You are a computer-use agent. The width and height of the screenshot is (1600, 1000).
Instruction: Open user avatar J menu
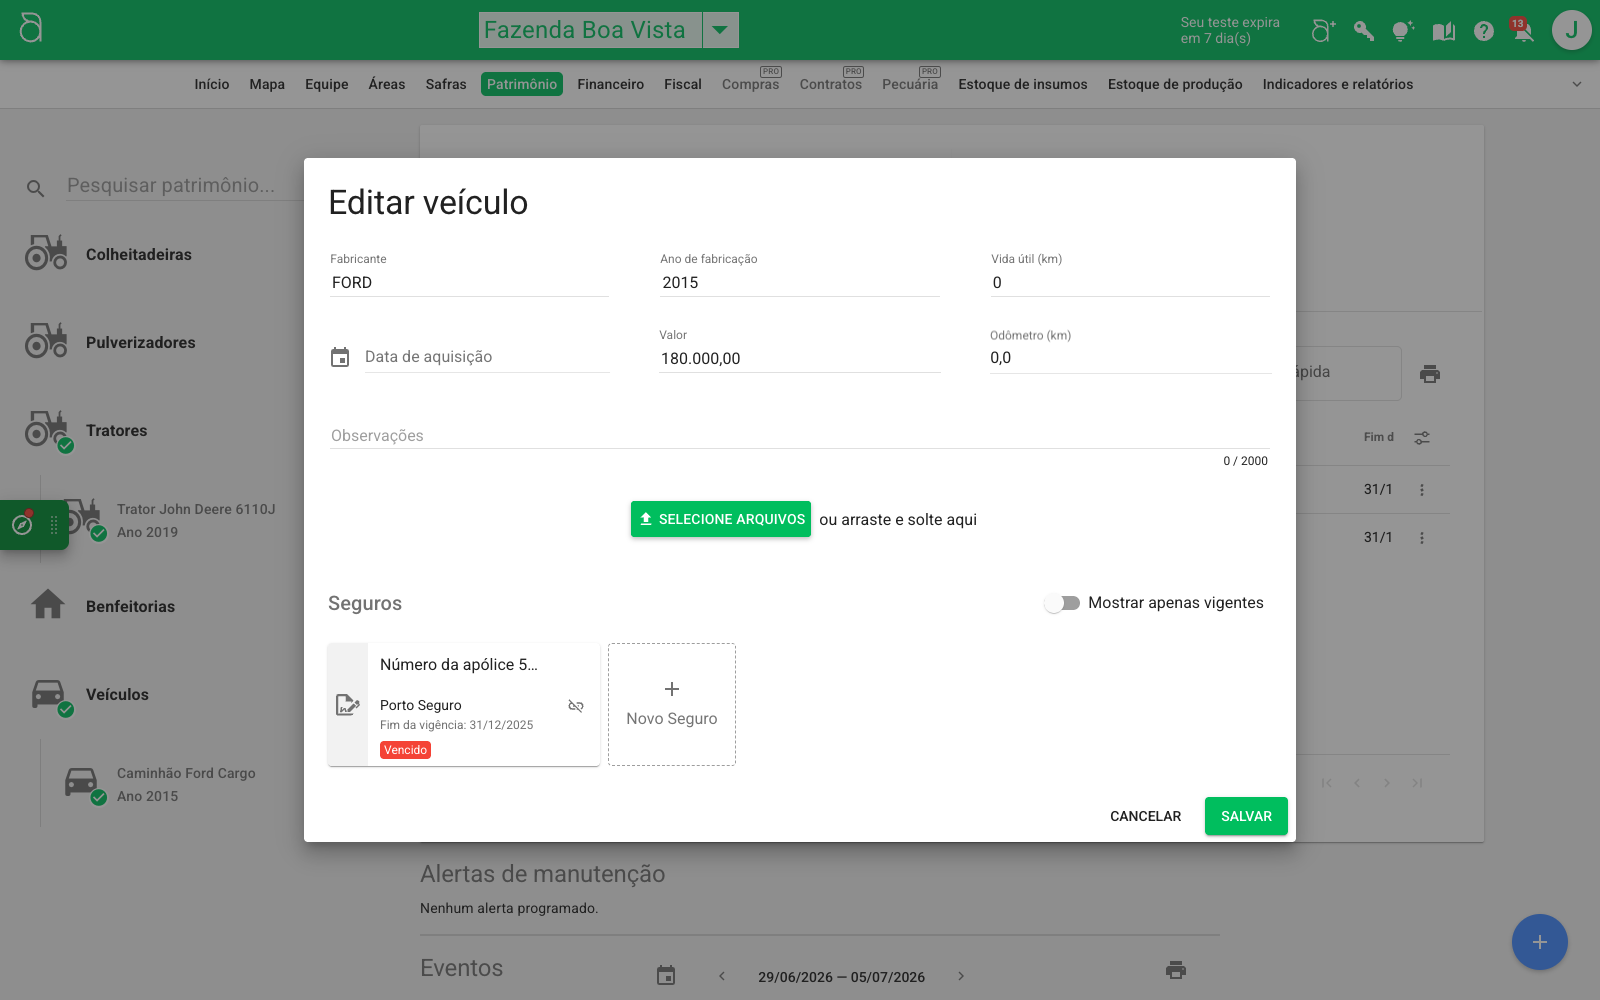click(1571, 30)
